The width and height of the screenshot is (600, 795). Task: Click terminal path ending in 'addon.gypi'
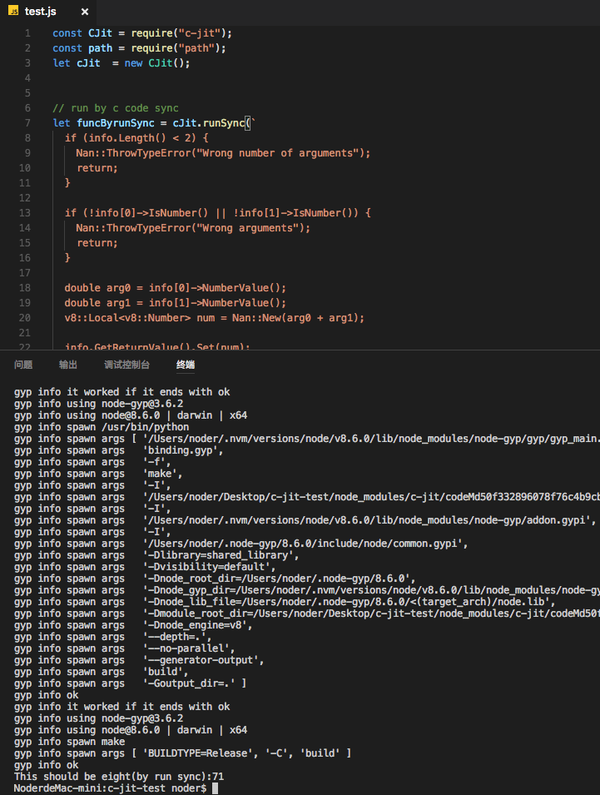pos(370,520)
